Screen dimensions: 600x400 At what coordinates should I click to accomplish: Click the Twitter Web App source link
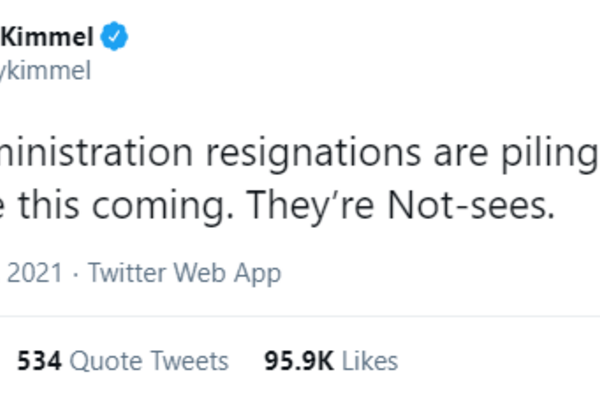(x=185, y=273)
